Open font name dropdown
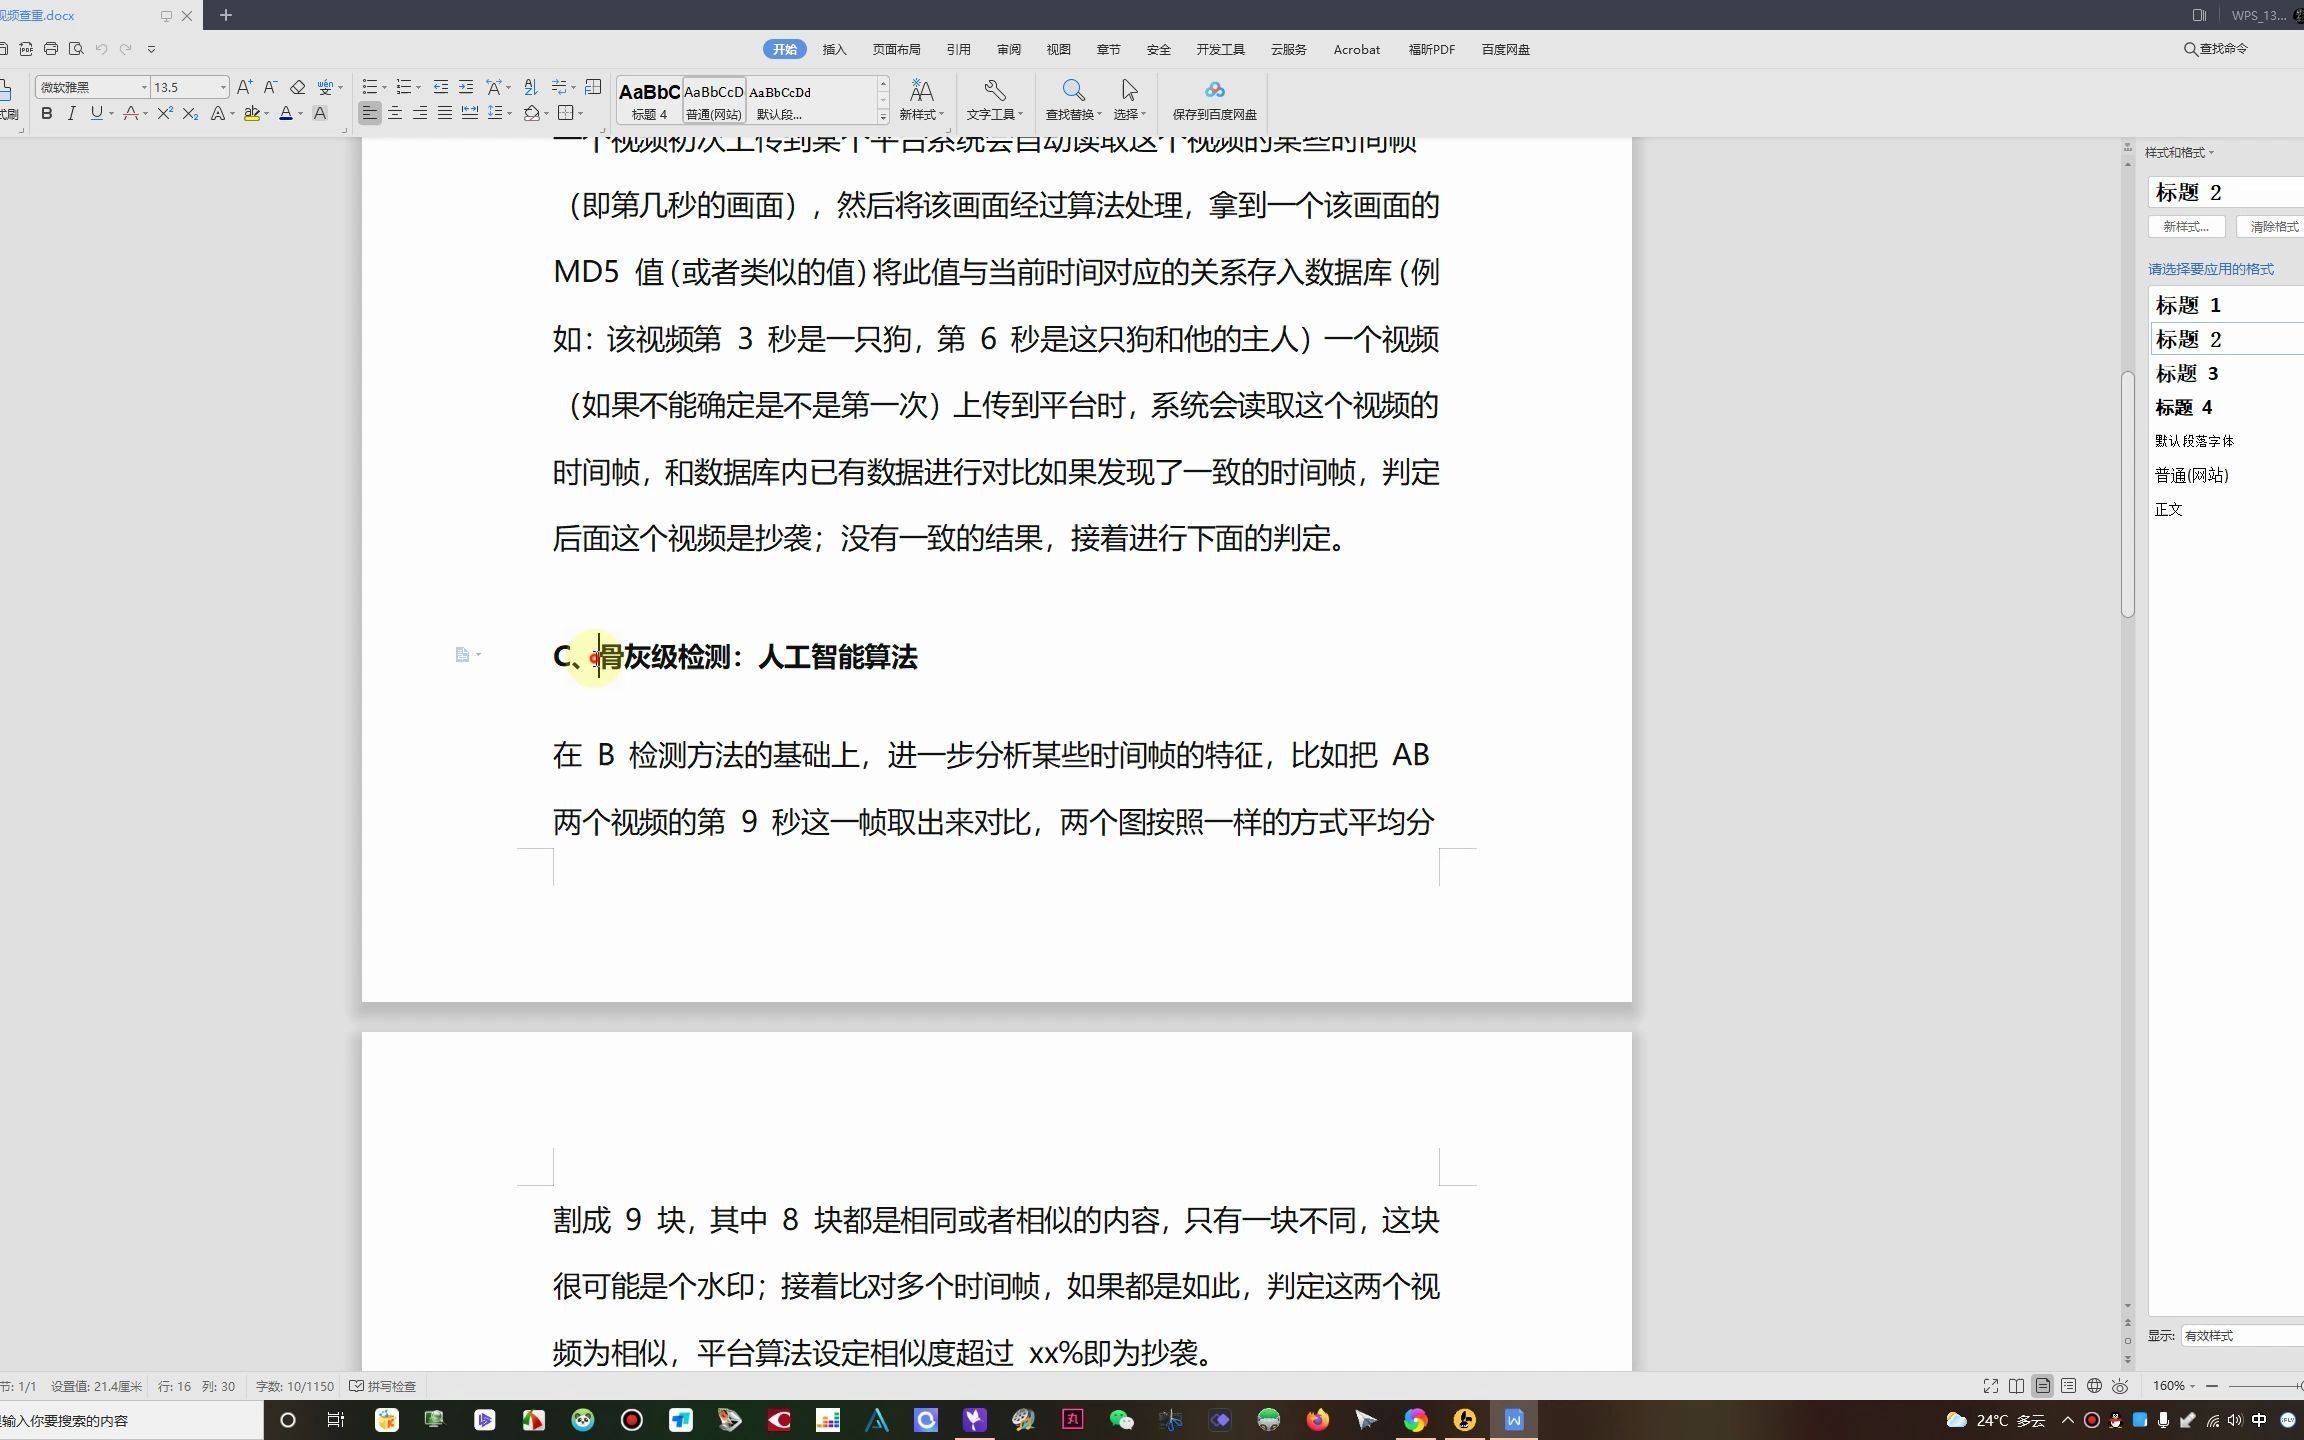2304x1440 pixels. 144,87
